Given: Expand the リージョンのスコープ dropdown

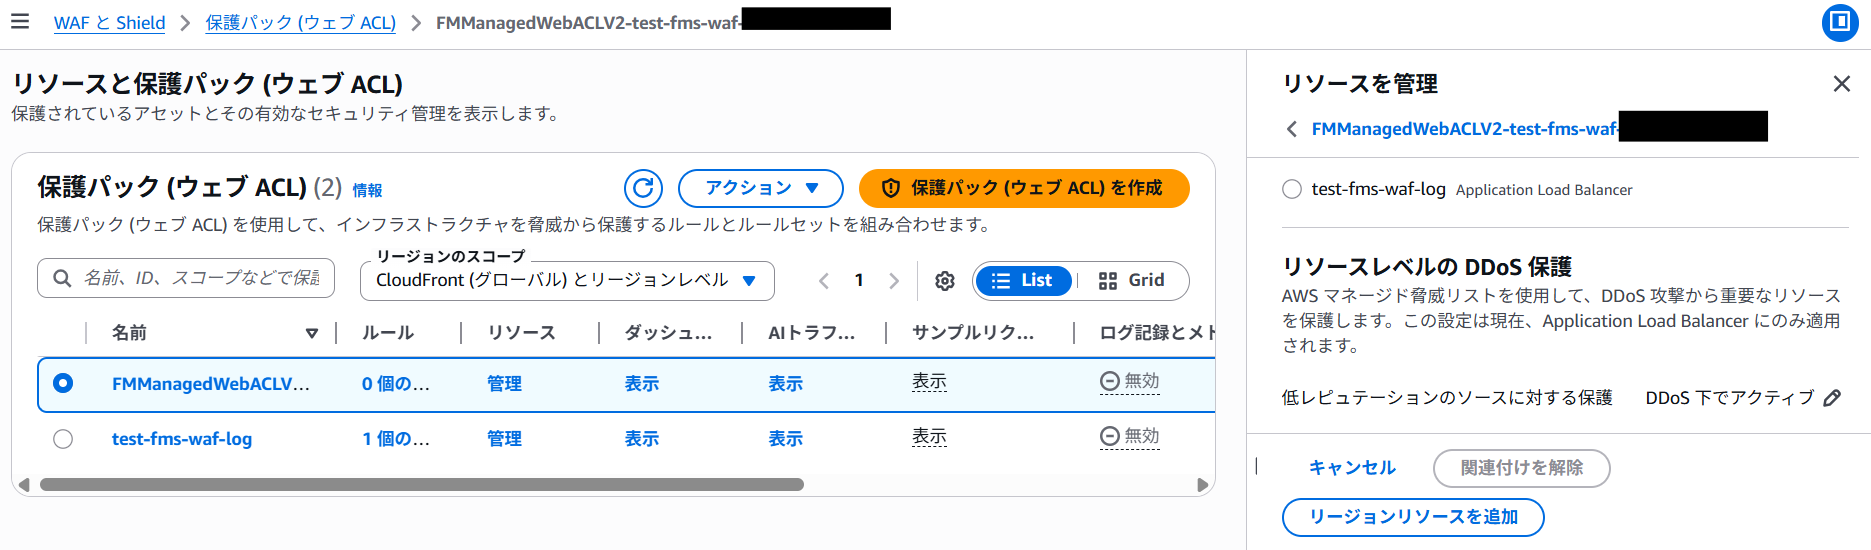Looking at the screenshot, I should [567, 281].
